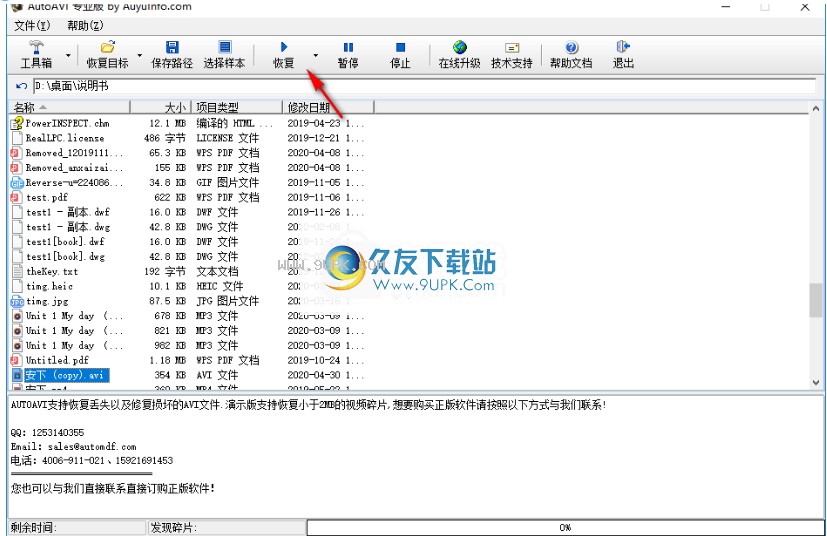The width and height of the screenshot is (827, 536).
Task: Select the 678 KB Unit 1 My day MP3
Action: [x=74, y=315]
